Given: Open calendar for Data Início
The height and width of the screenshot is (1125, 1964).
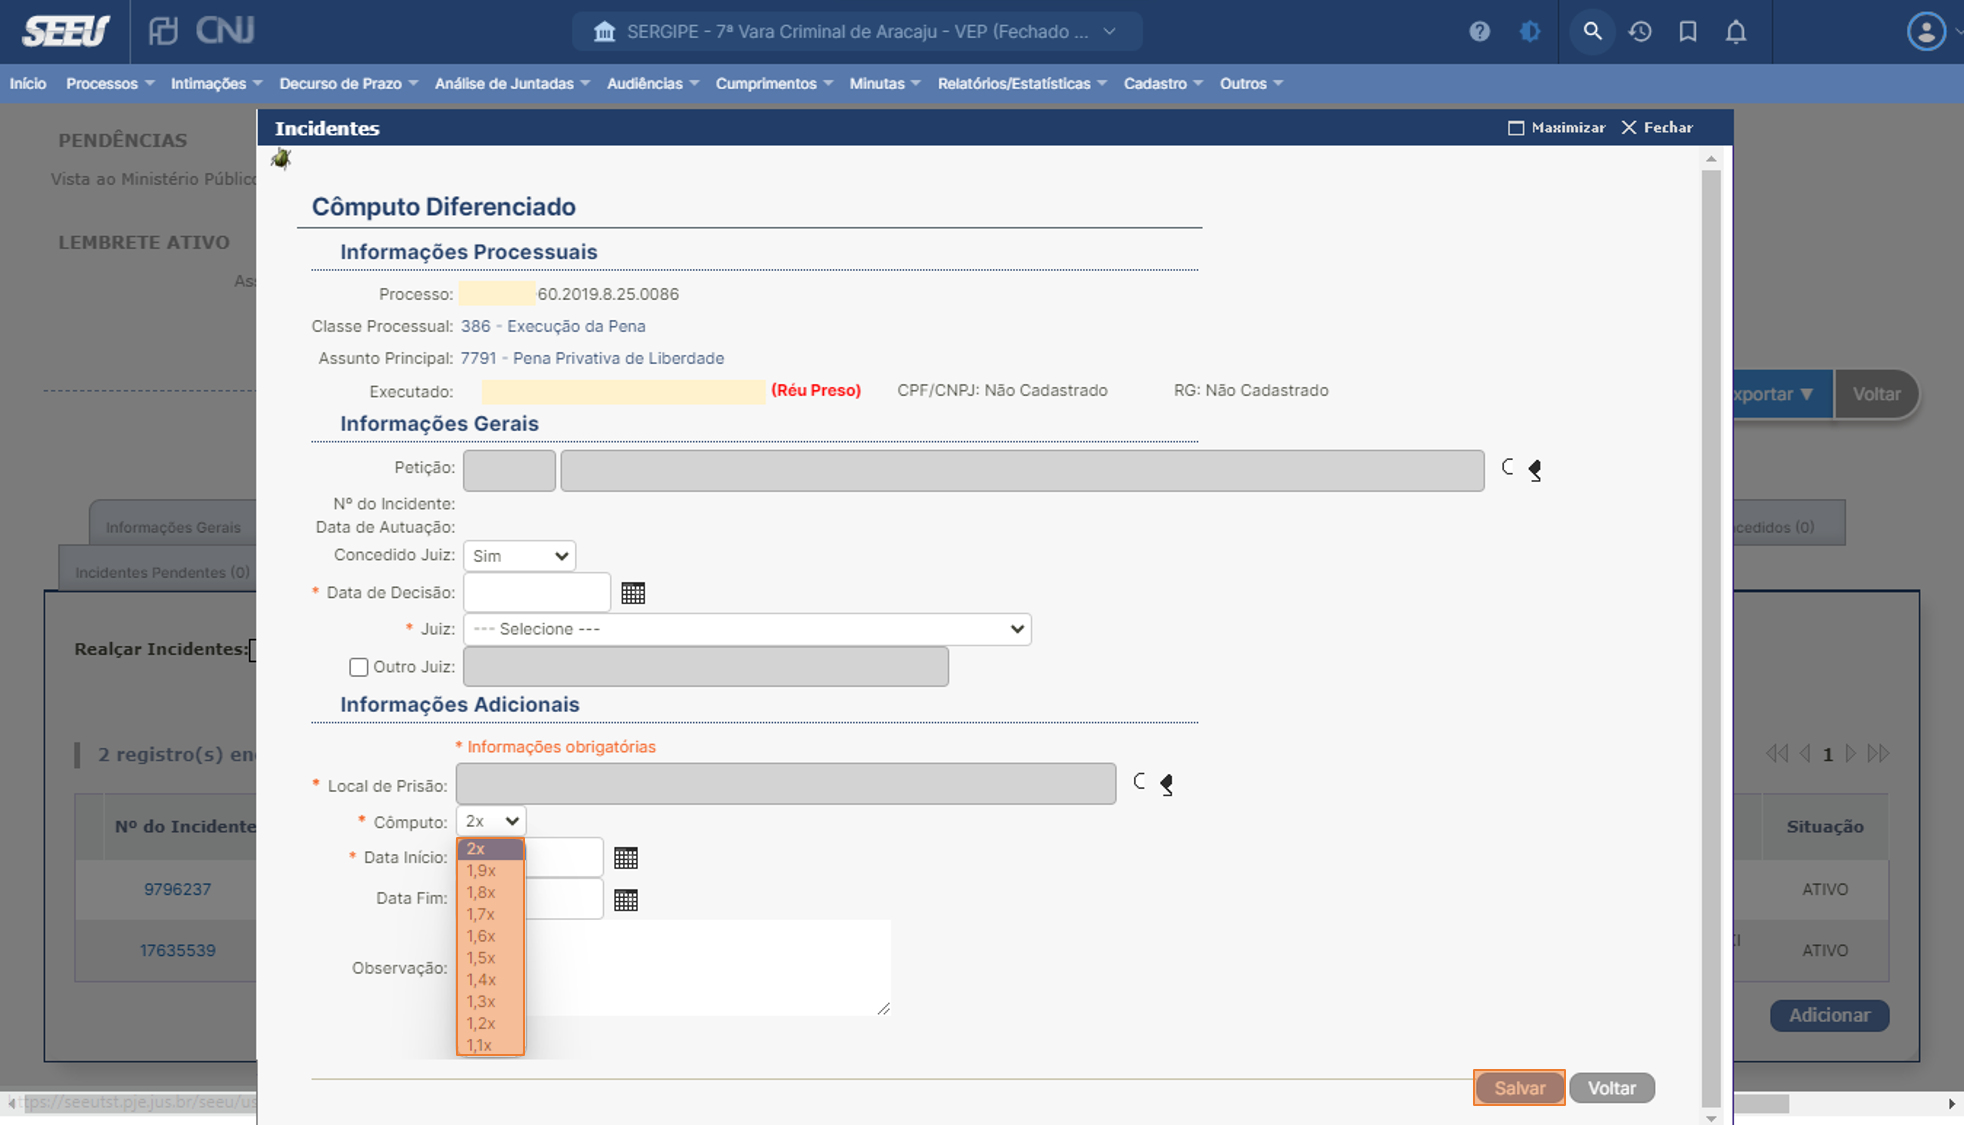Looking at the screenshot, I should tap(626, 858).
